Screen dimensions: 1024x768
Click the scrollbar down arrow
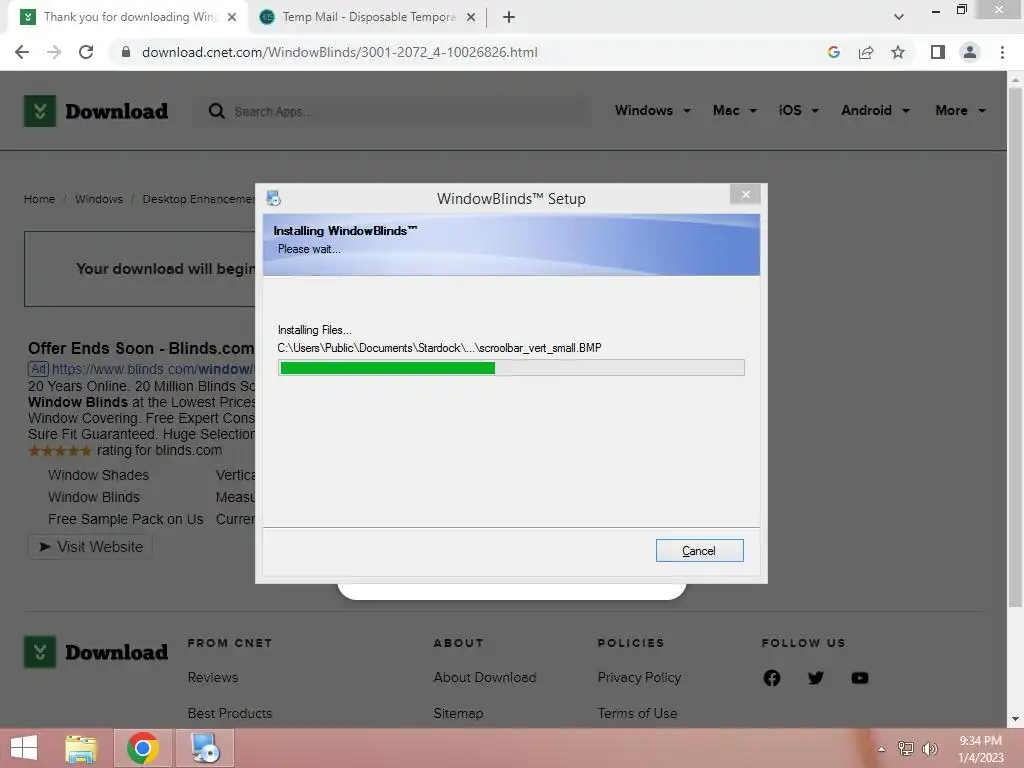(x=1015, y=719)
